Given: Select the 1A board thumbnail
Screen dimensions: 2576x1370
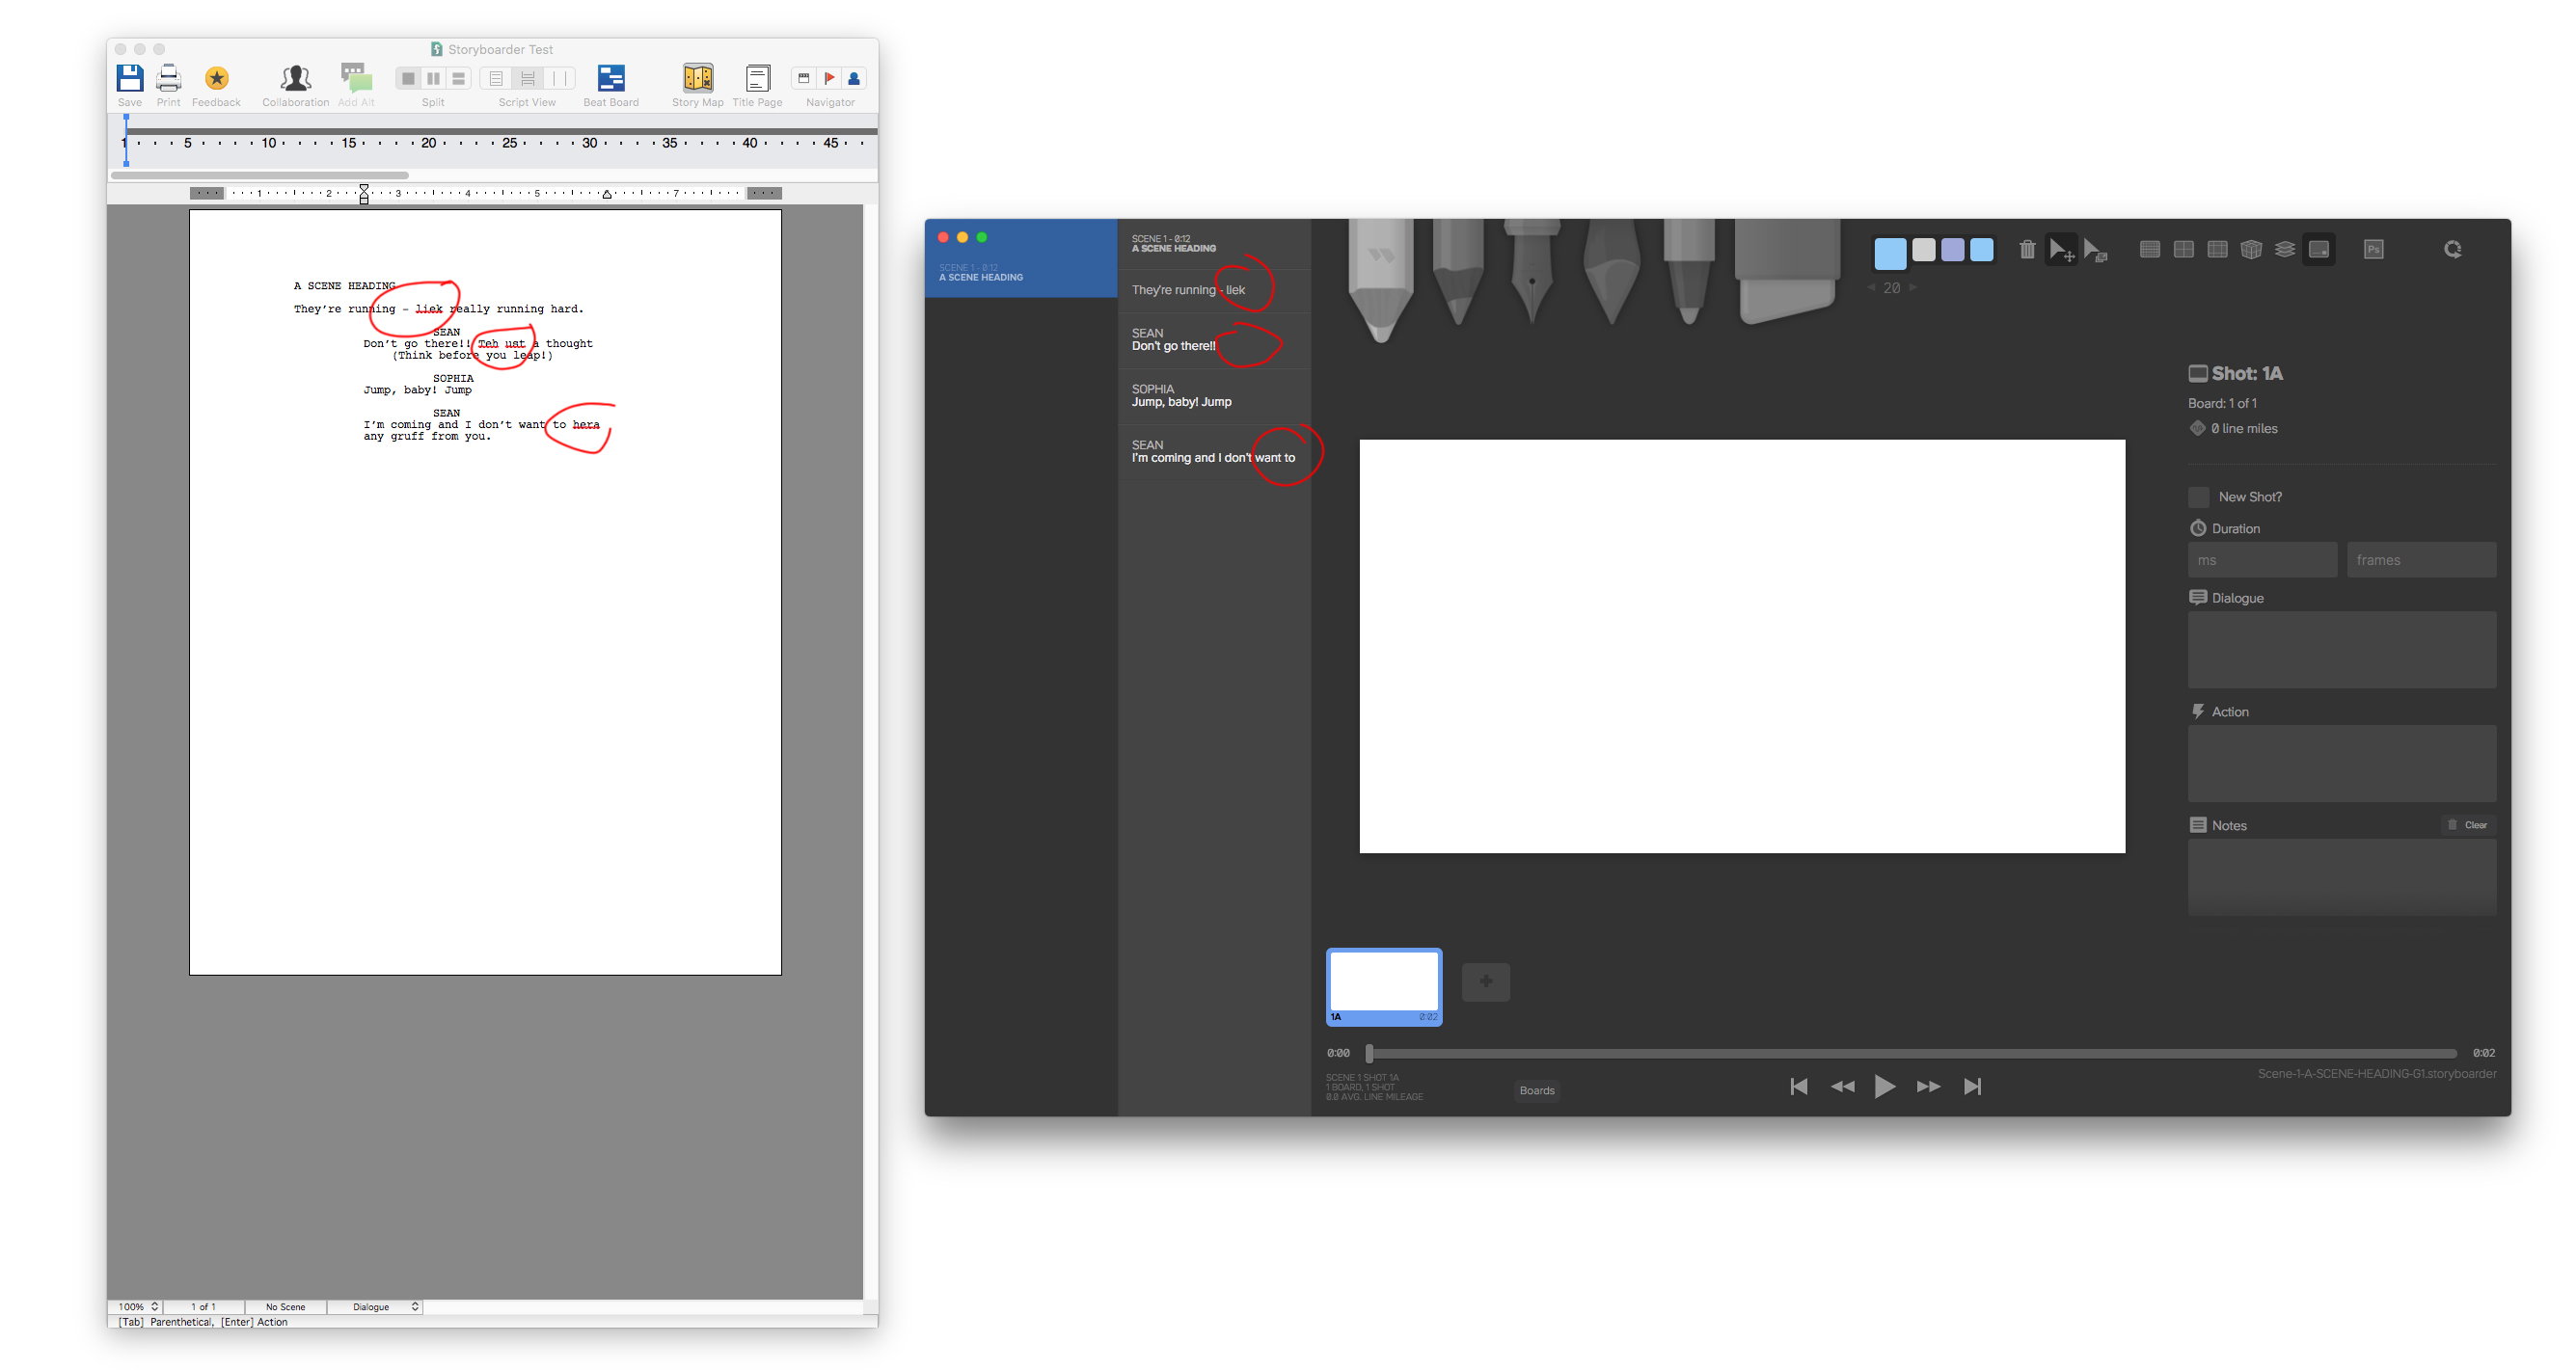Looking at the screenshot, I should 1383,985.
